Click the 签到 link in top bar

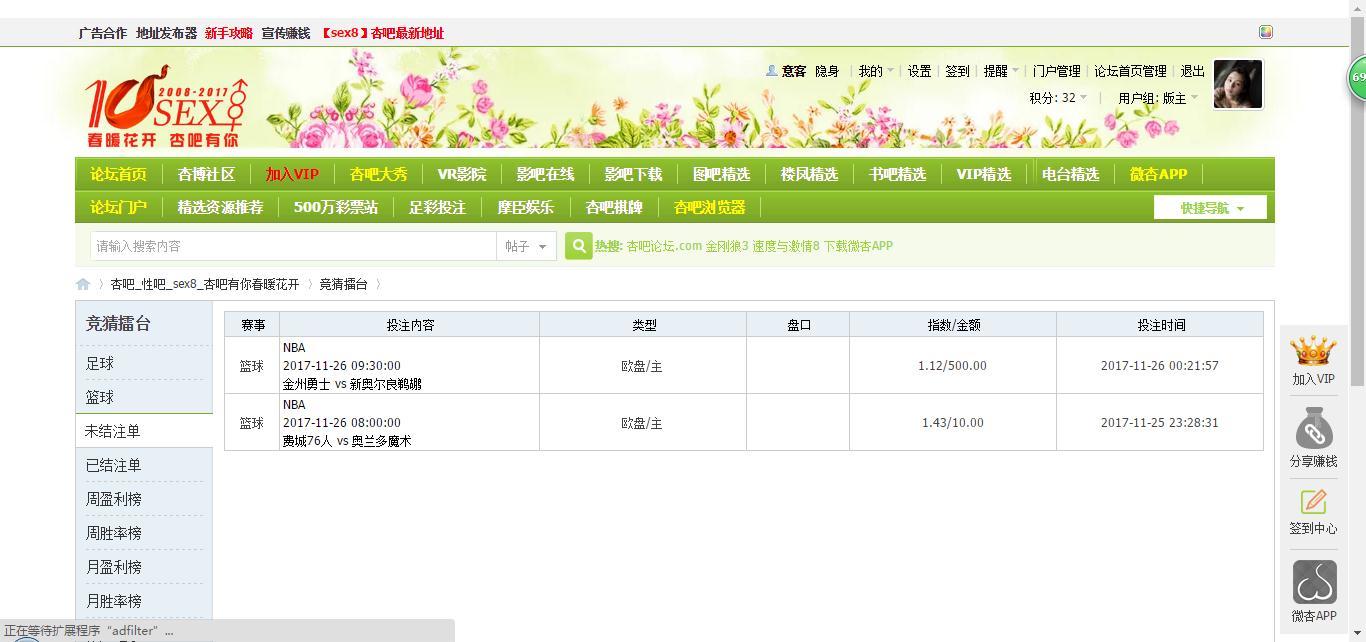click(x=957, y=71)
